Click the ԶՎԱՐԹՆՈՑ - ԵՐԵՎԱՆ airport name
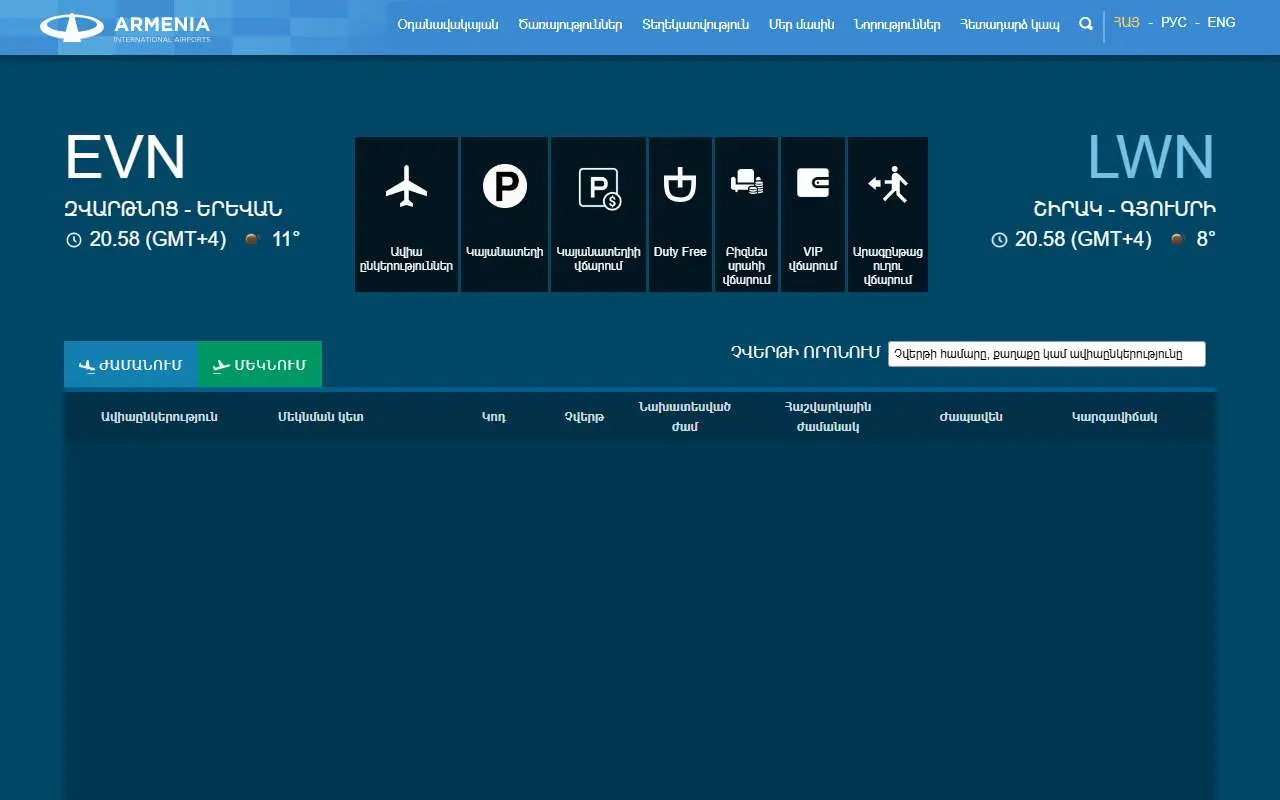Viewport: 1280px width, 800px height. tap(173, 209)
